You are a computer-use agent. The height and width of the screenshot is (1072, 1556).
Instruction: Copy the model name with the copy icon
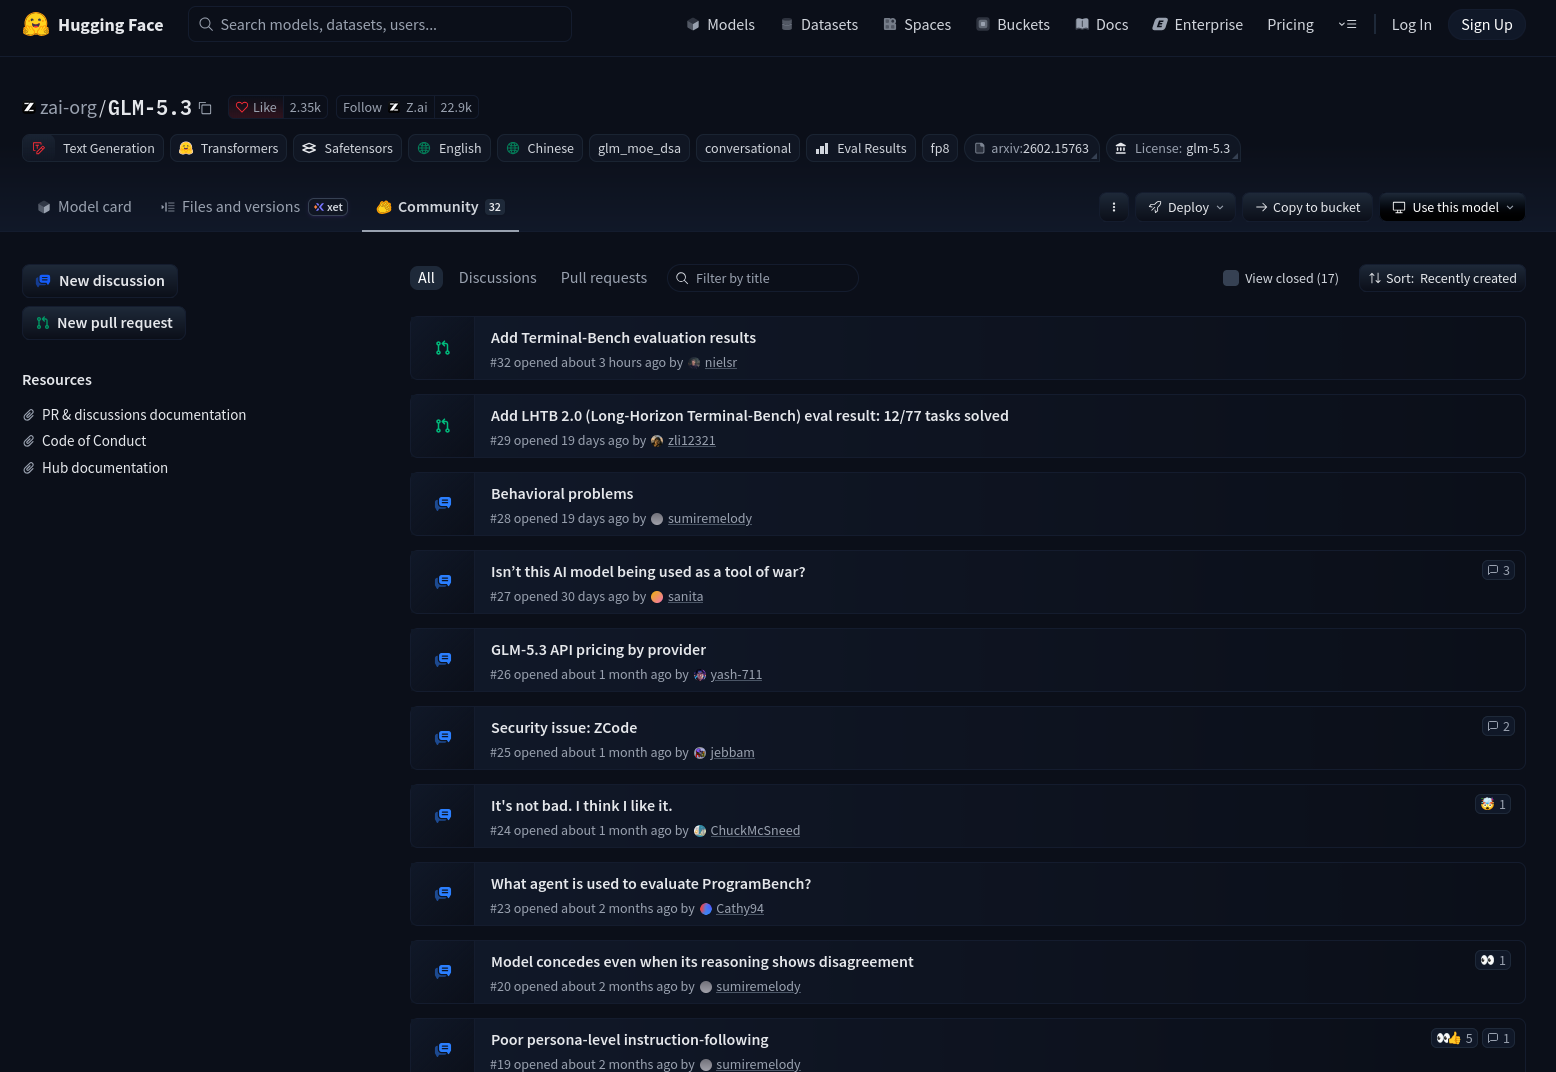[x=205, y=108]
